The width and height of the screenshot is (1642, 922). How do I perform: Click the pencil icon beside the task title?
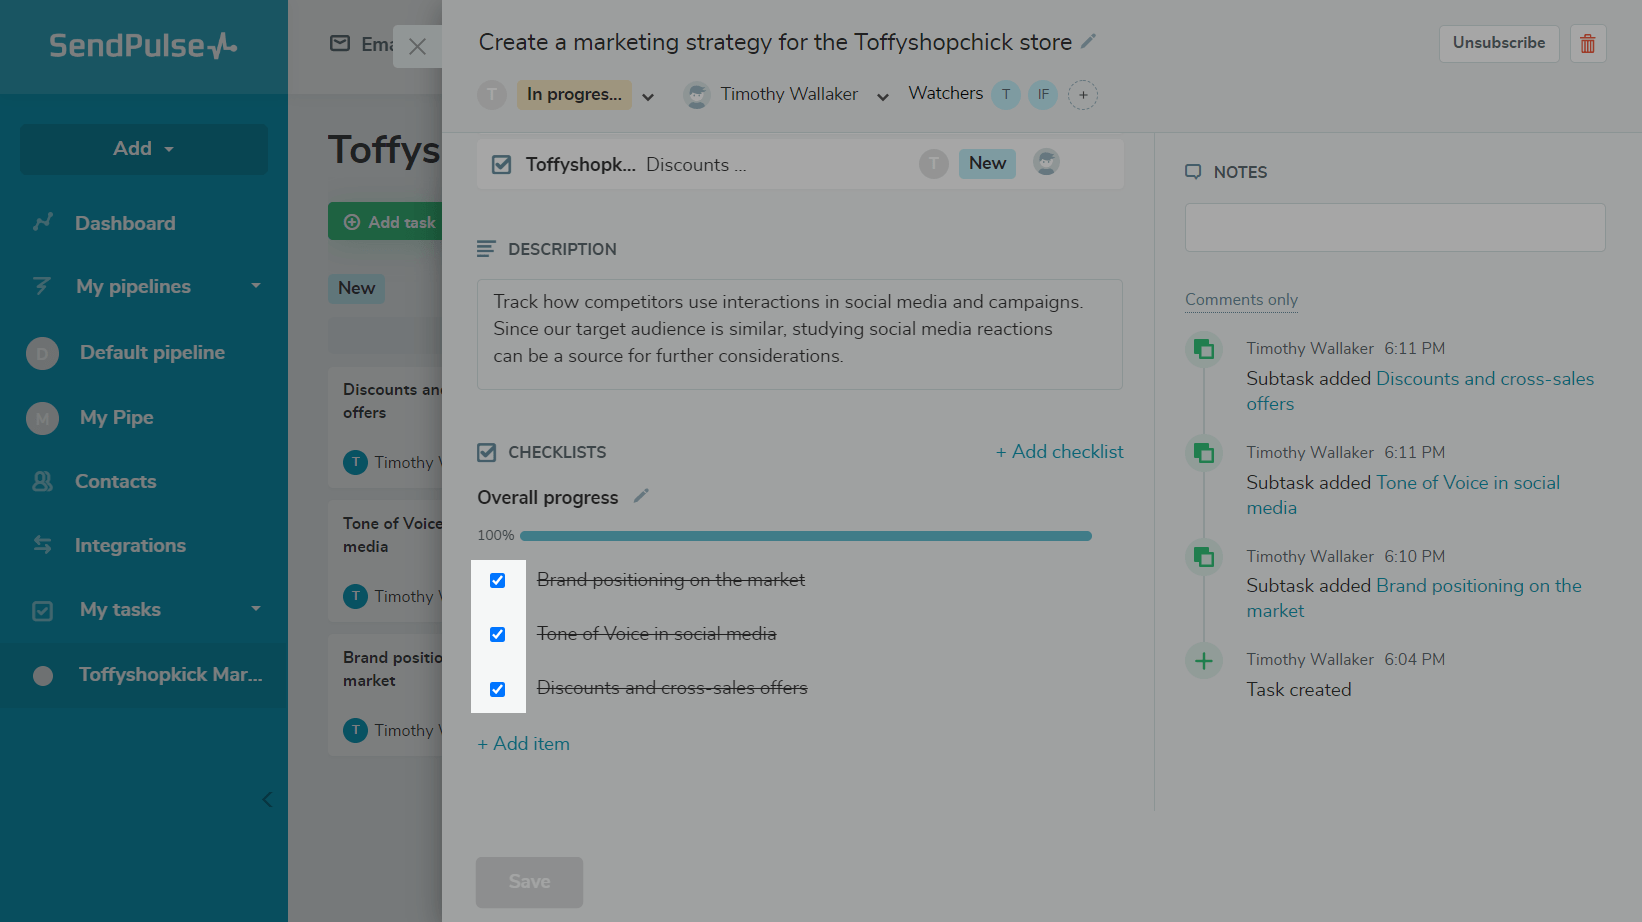(x=1089, y=42)
